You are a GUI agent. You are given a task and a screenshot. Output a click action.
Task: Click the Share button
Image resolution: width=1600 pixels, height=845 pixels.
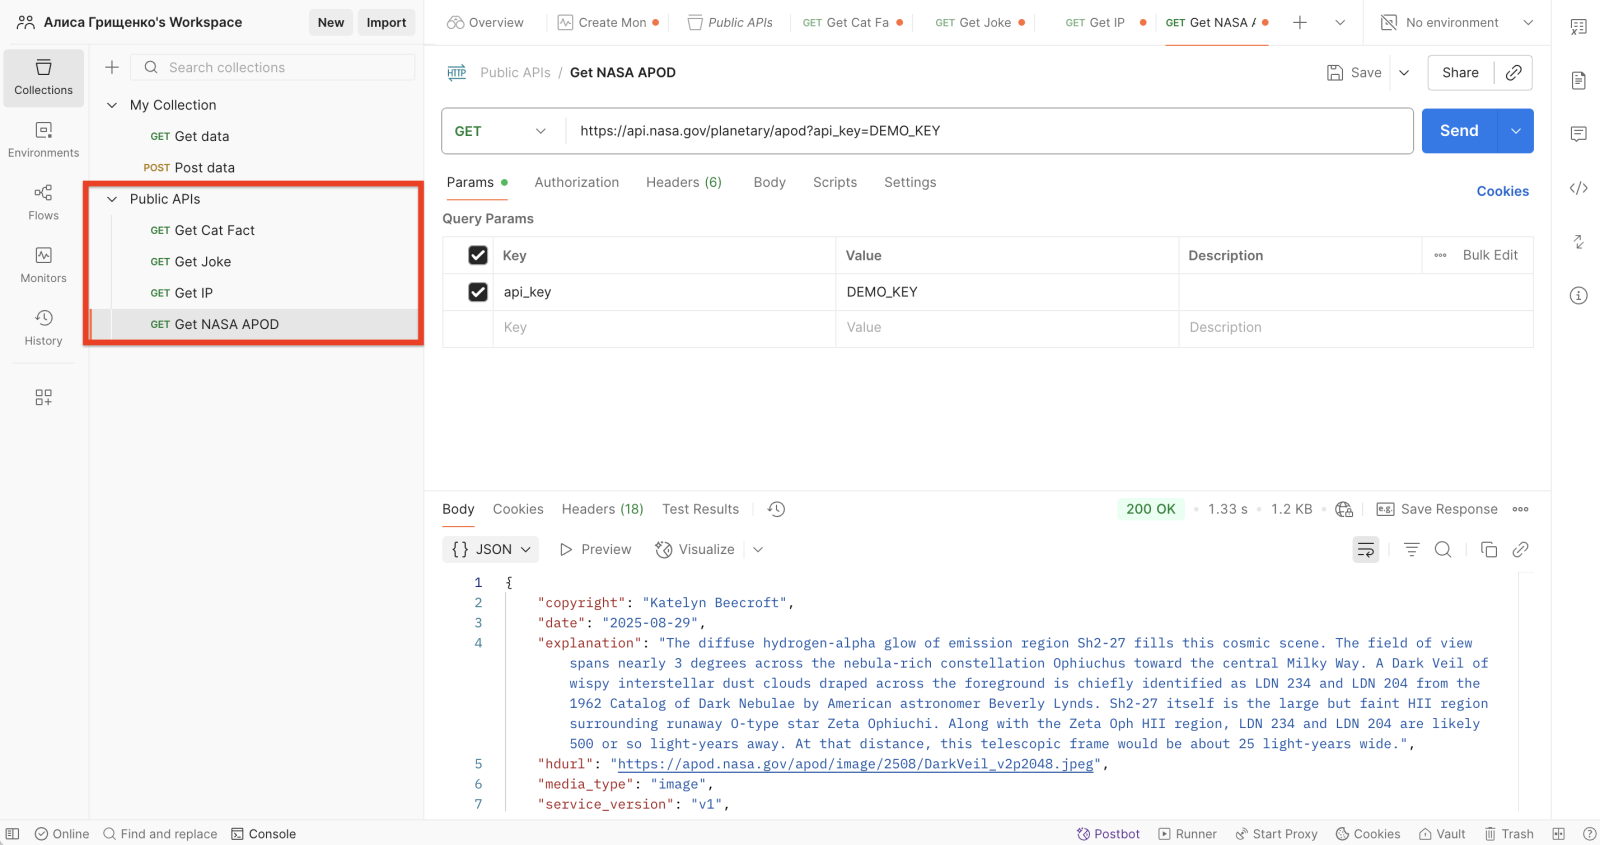tap(1460, 73)
